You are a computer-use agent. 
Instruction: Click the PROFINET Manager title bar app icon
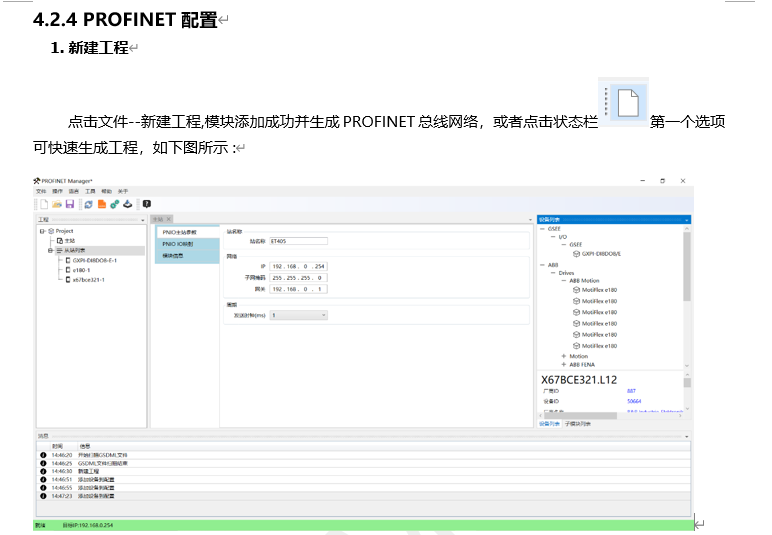pos(36,181)
